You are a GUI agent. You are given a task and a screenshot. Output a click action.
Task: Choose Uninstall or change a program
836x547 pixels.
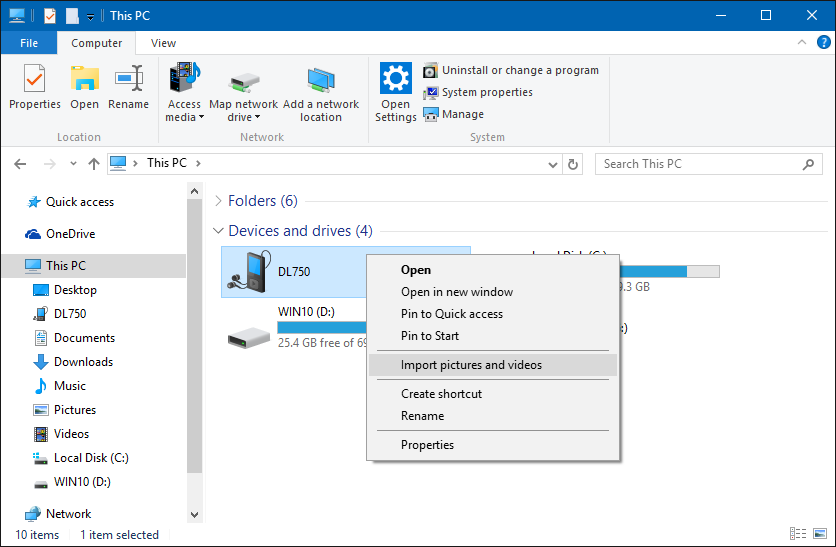[x=511, y=70]
